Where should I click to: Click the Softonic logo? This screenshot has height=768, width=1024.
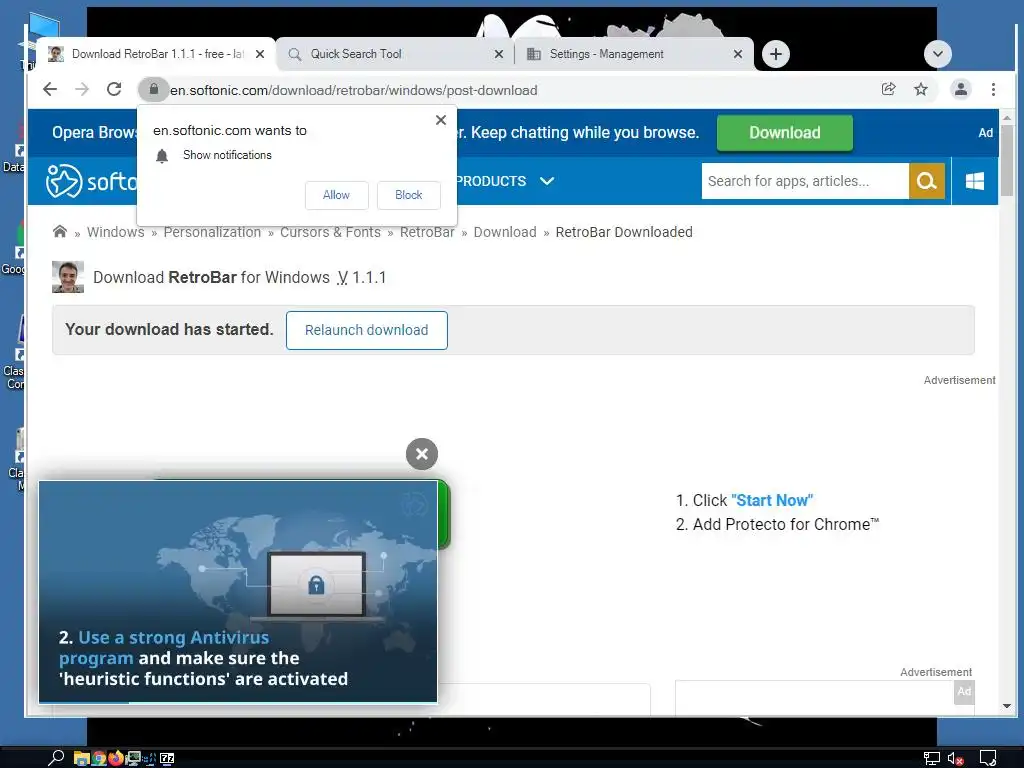(91, 181)
